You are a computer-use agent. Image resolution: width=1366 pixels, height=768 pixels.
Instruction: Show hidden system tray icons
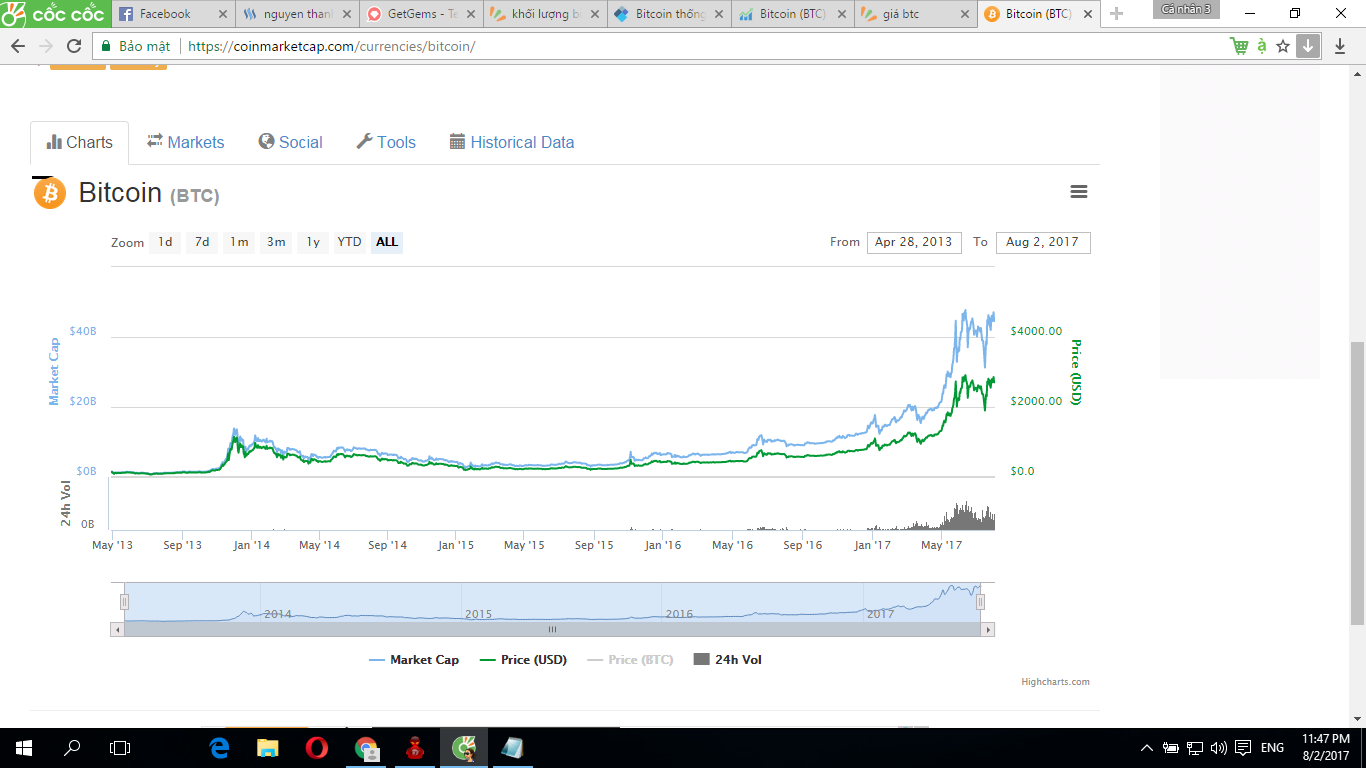coord(1147,748)
